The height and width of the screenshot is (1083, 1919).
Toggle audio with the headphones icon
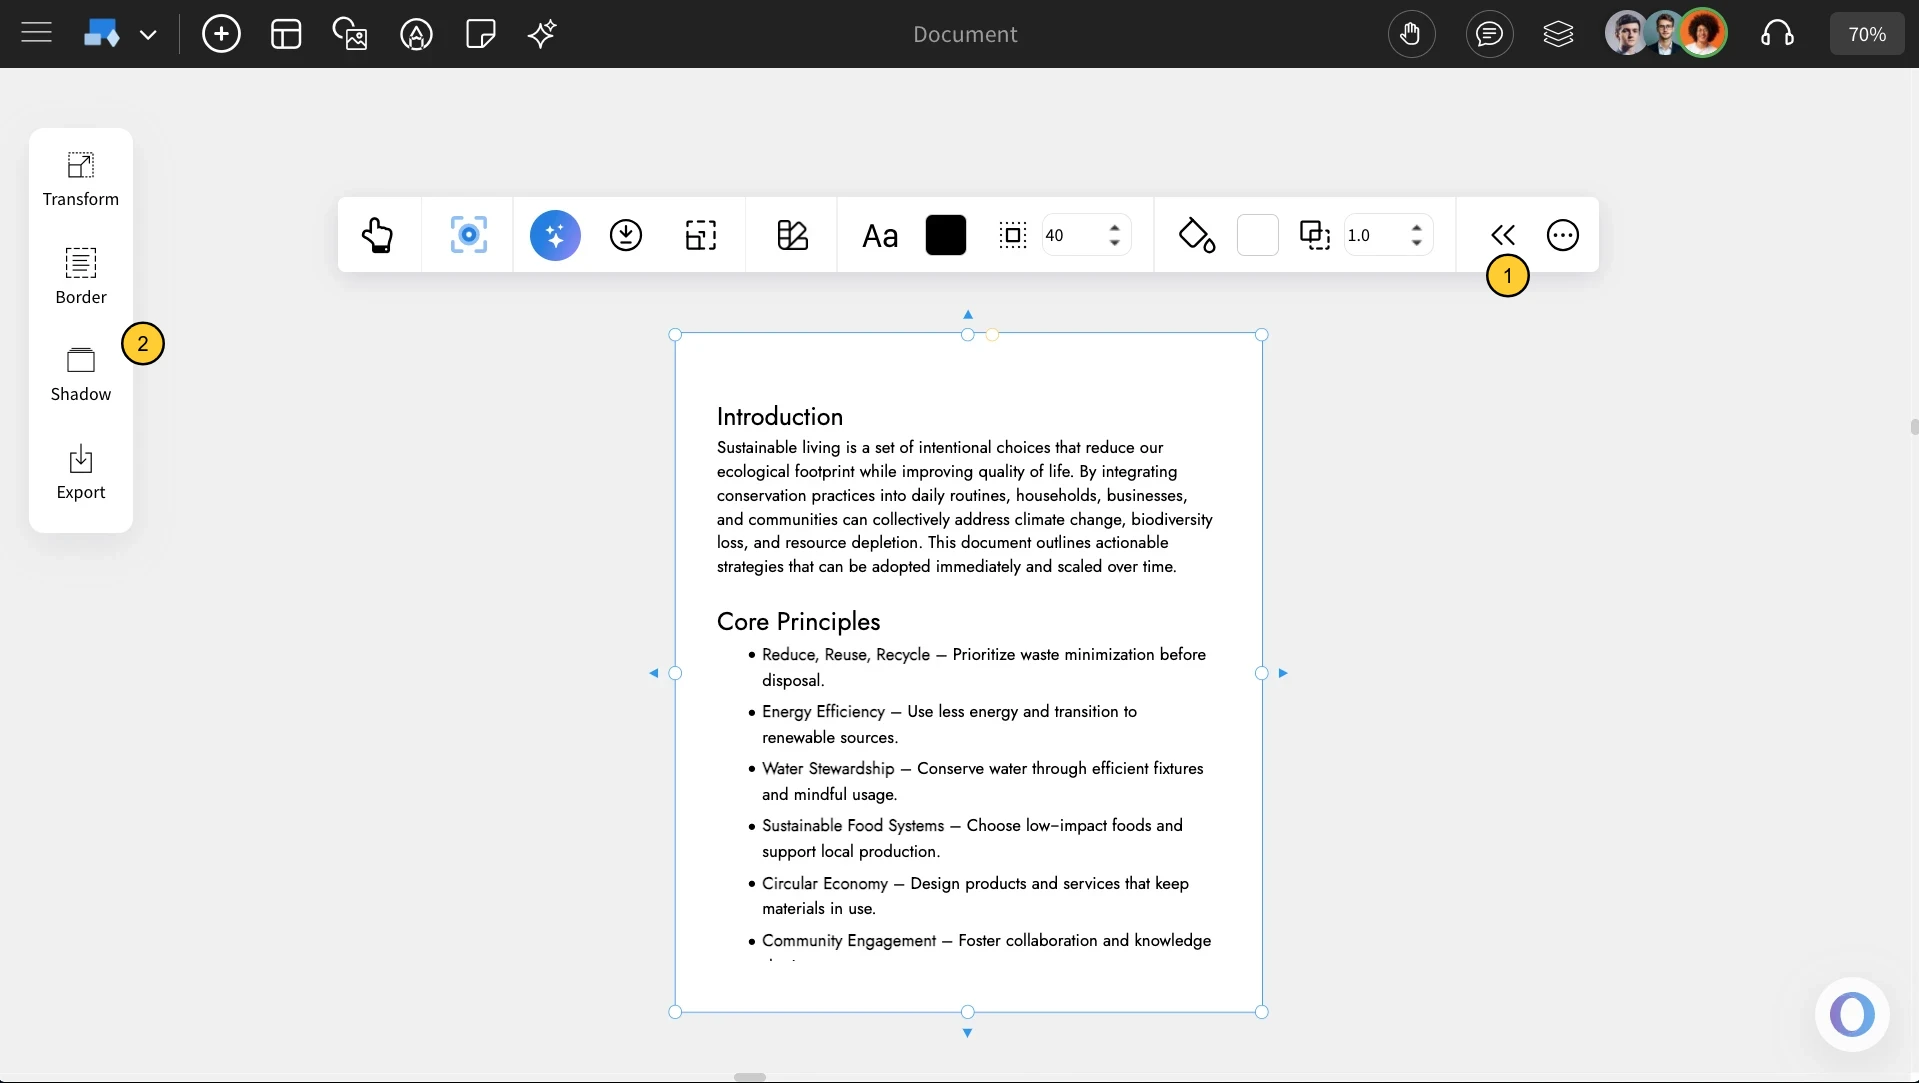(x=1778, y=33)
